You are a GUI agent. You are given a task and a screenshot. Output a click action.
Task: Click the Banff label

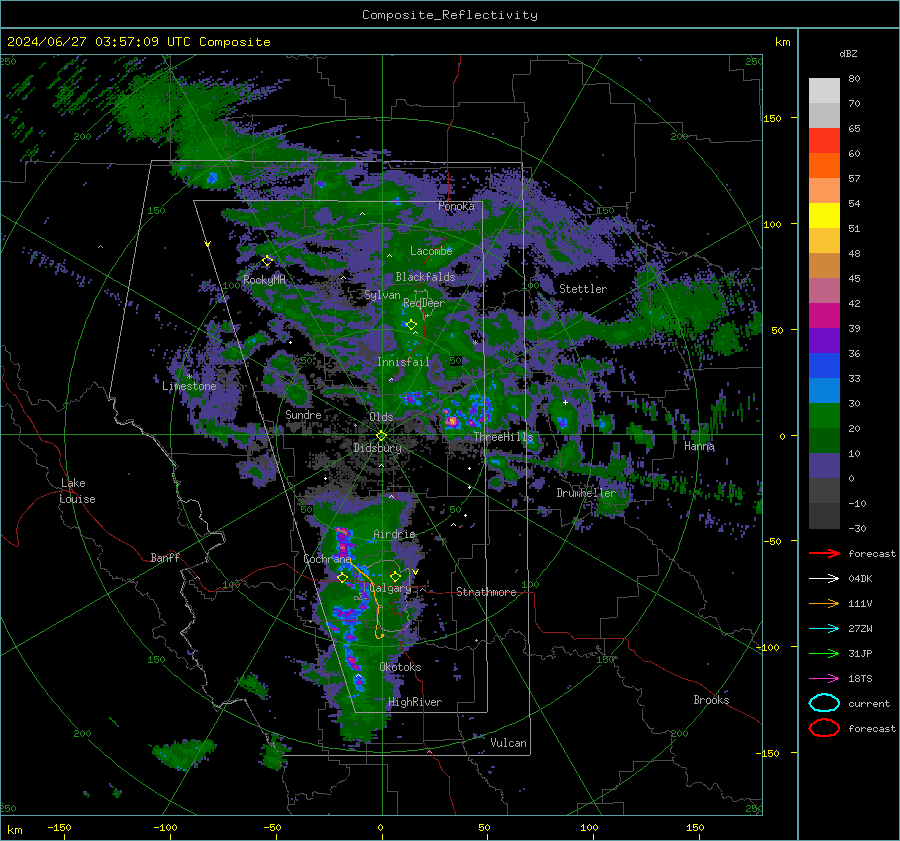pos(165,557)
